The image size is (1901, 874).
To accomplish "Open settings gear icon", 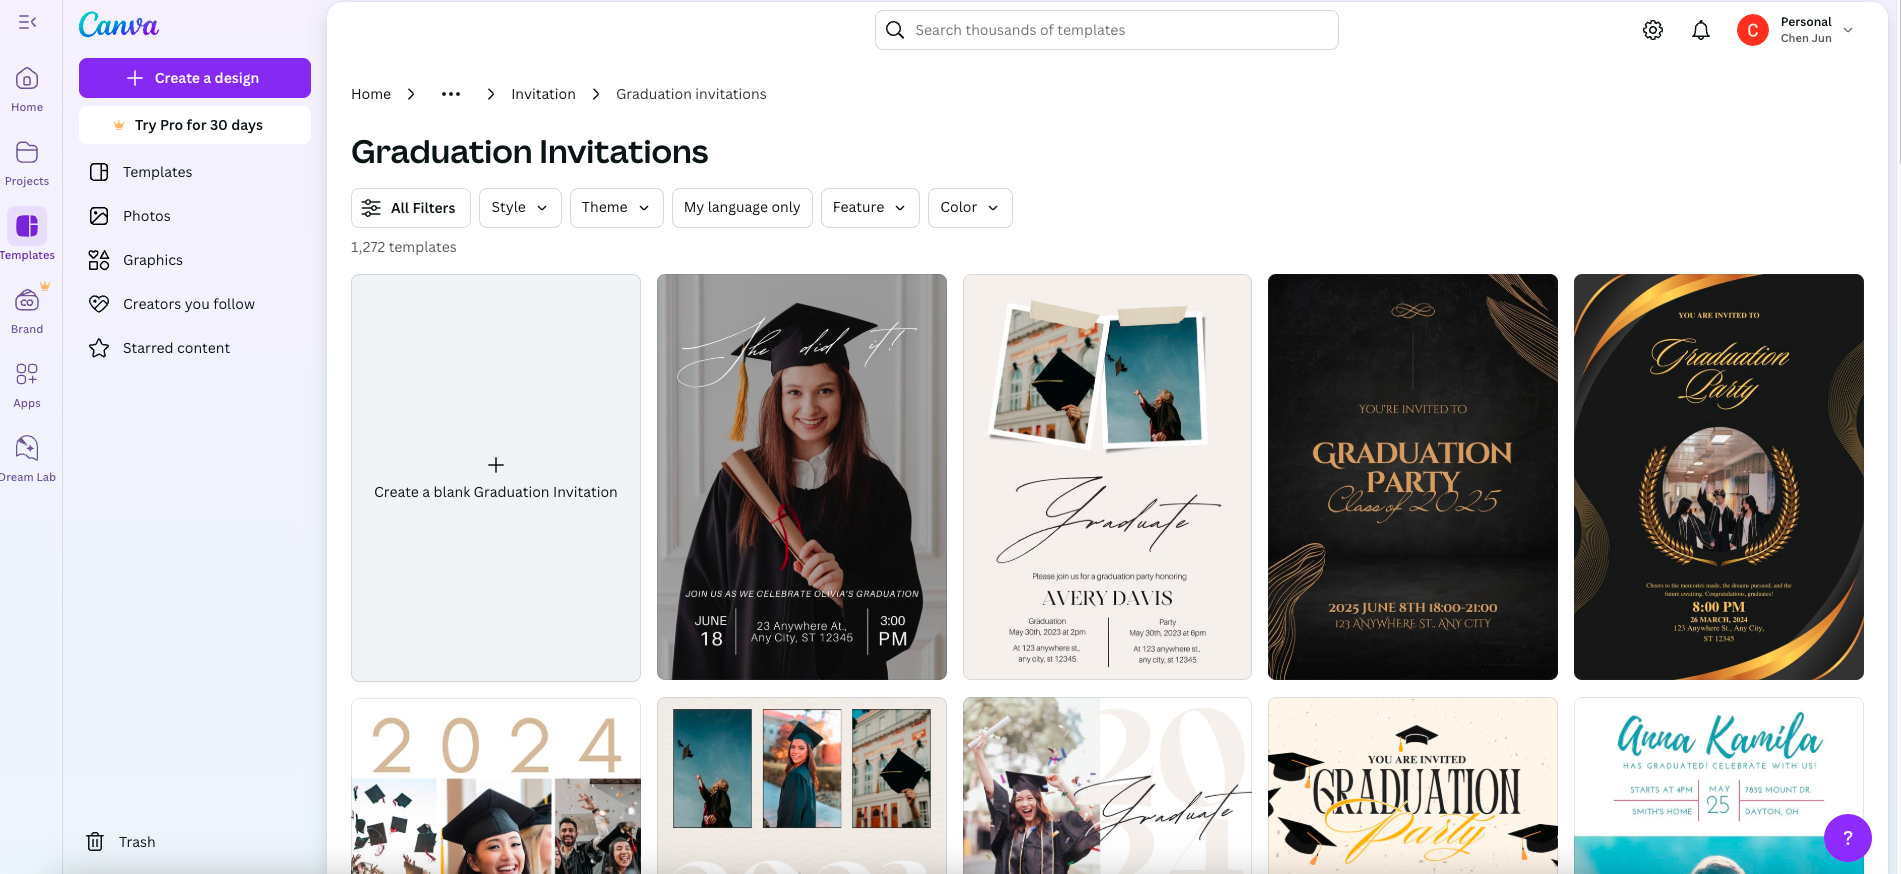I will tap(1653, 30).
